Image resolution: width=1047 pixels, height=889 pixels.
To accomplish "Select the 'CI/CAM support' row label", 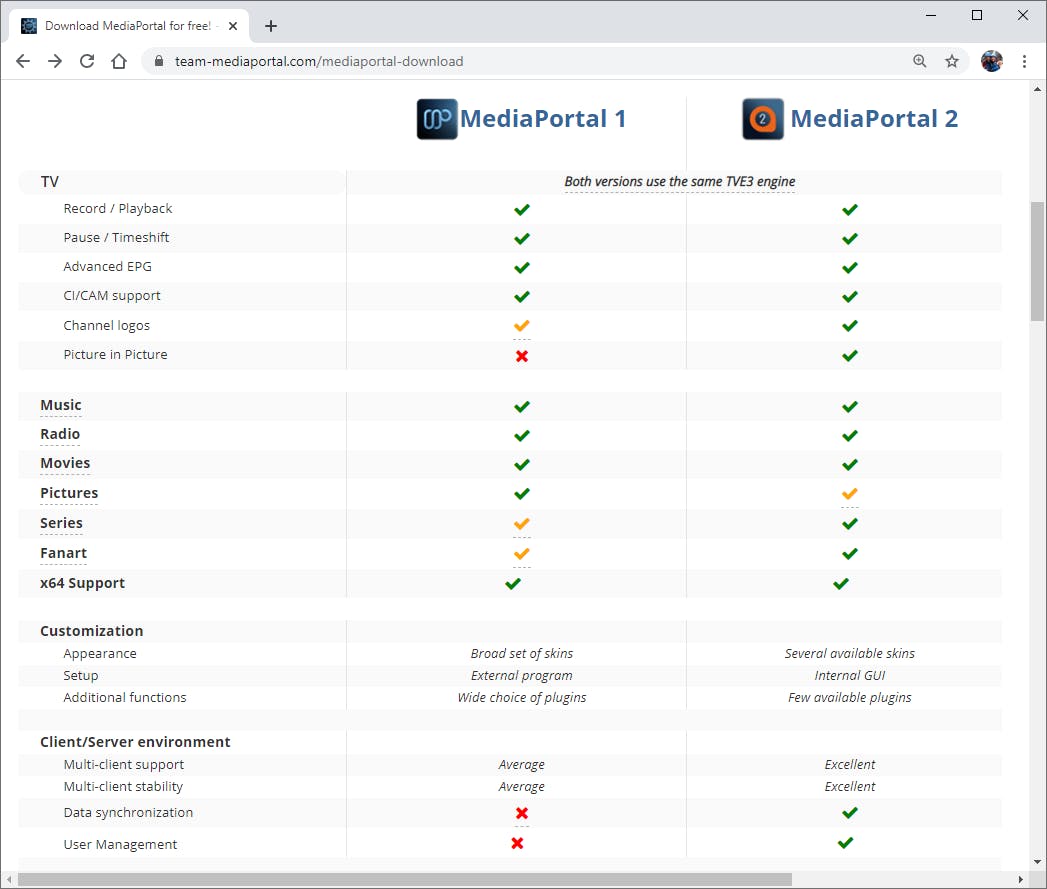I will tap(112, 295).
